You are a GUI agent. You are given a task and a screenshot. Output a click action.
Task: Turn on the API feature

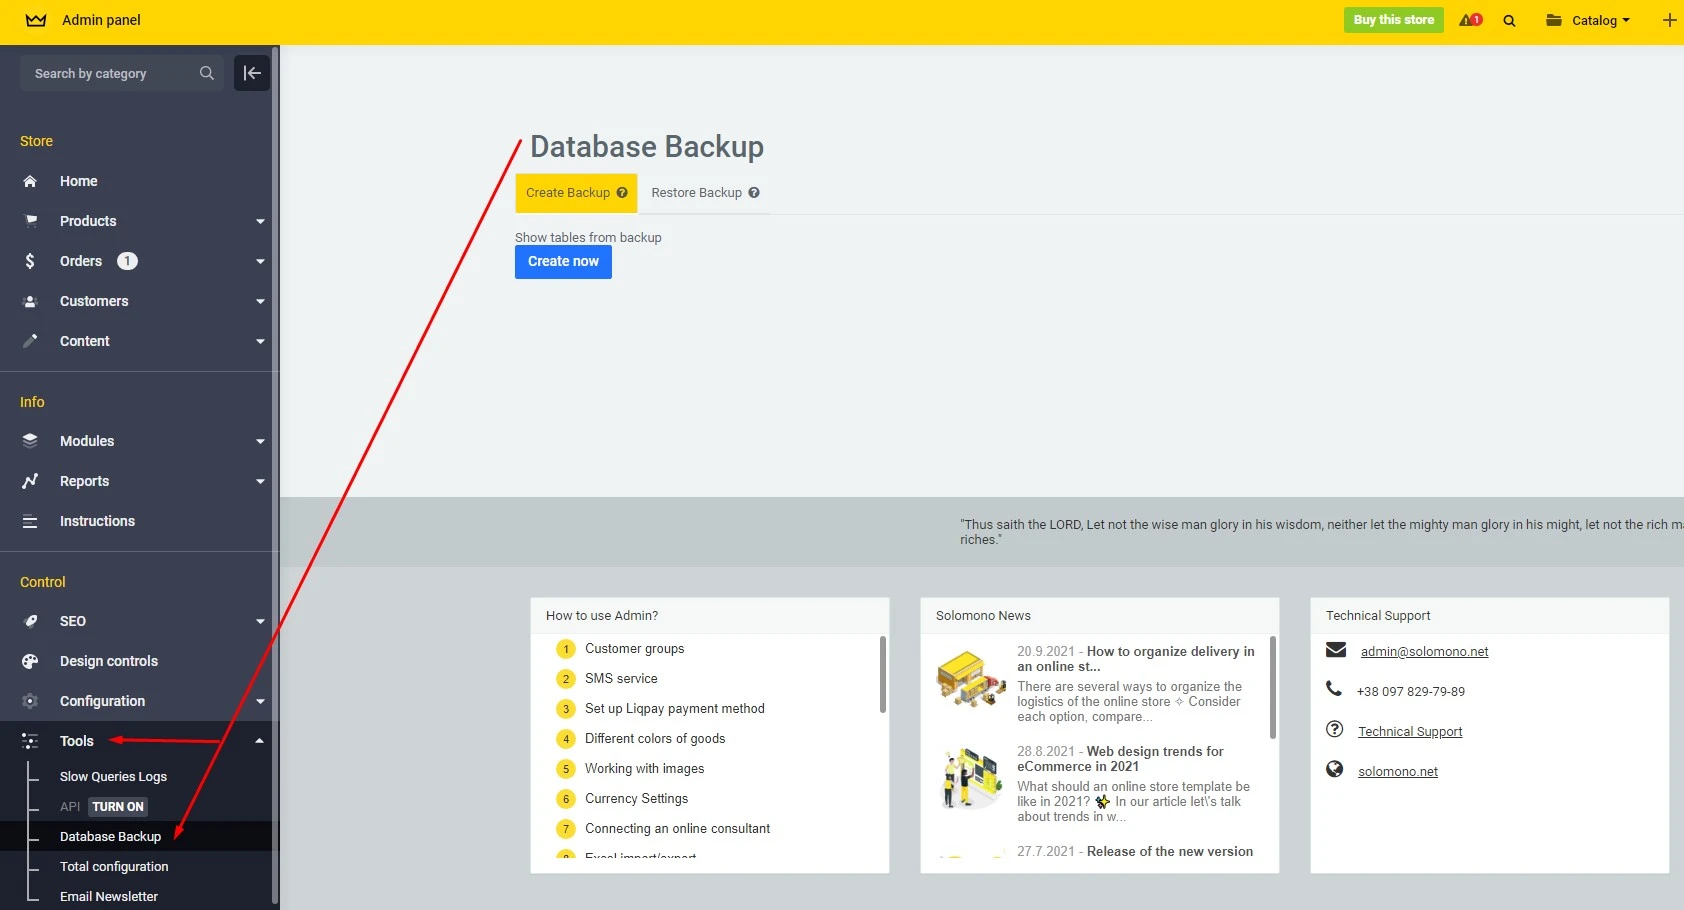[x=116, y=806]
